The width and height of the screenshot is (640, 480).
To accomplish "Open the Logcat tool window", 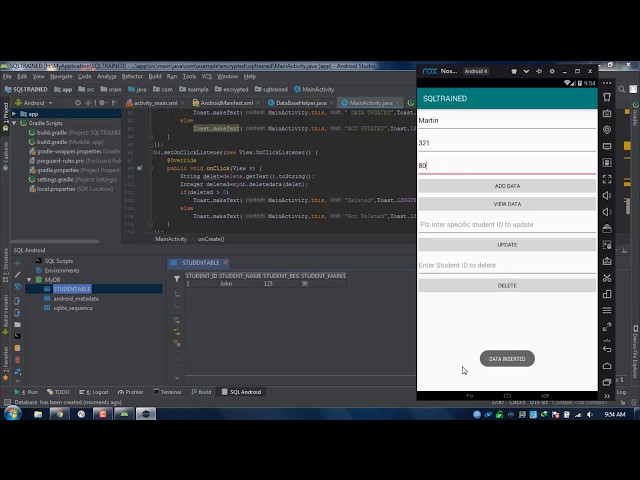I will click(x=93, y=392).
